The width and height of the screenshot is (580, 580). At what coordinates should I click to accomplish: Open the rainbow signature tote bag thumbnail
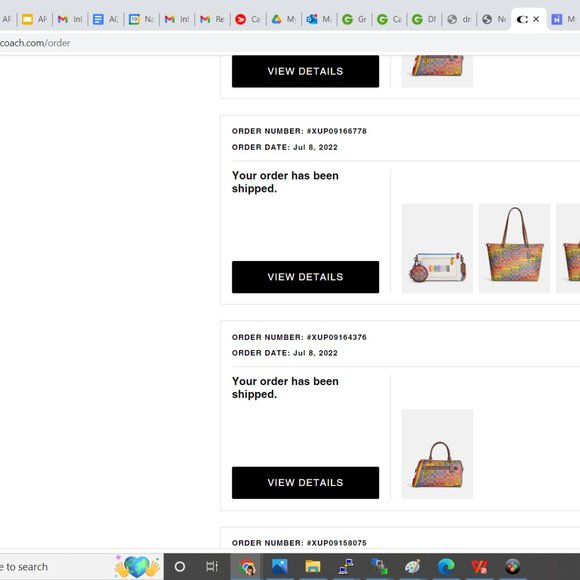point(514,248)
